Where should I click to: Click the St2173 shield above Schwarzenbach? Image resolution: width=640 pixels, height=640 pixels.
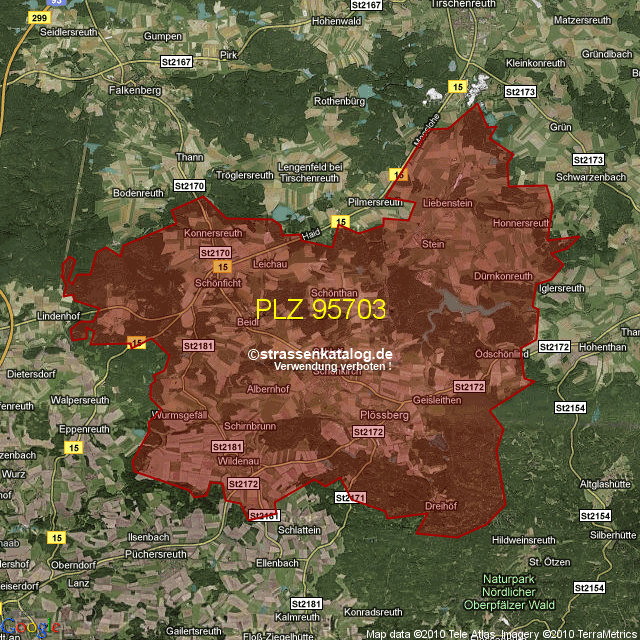pos(588,160)
